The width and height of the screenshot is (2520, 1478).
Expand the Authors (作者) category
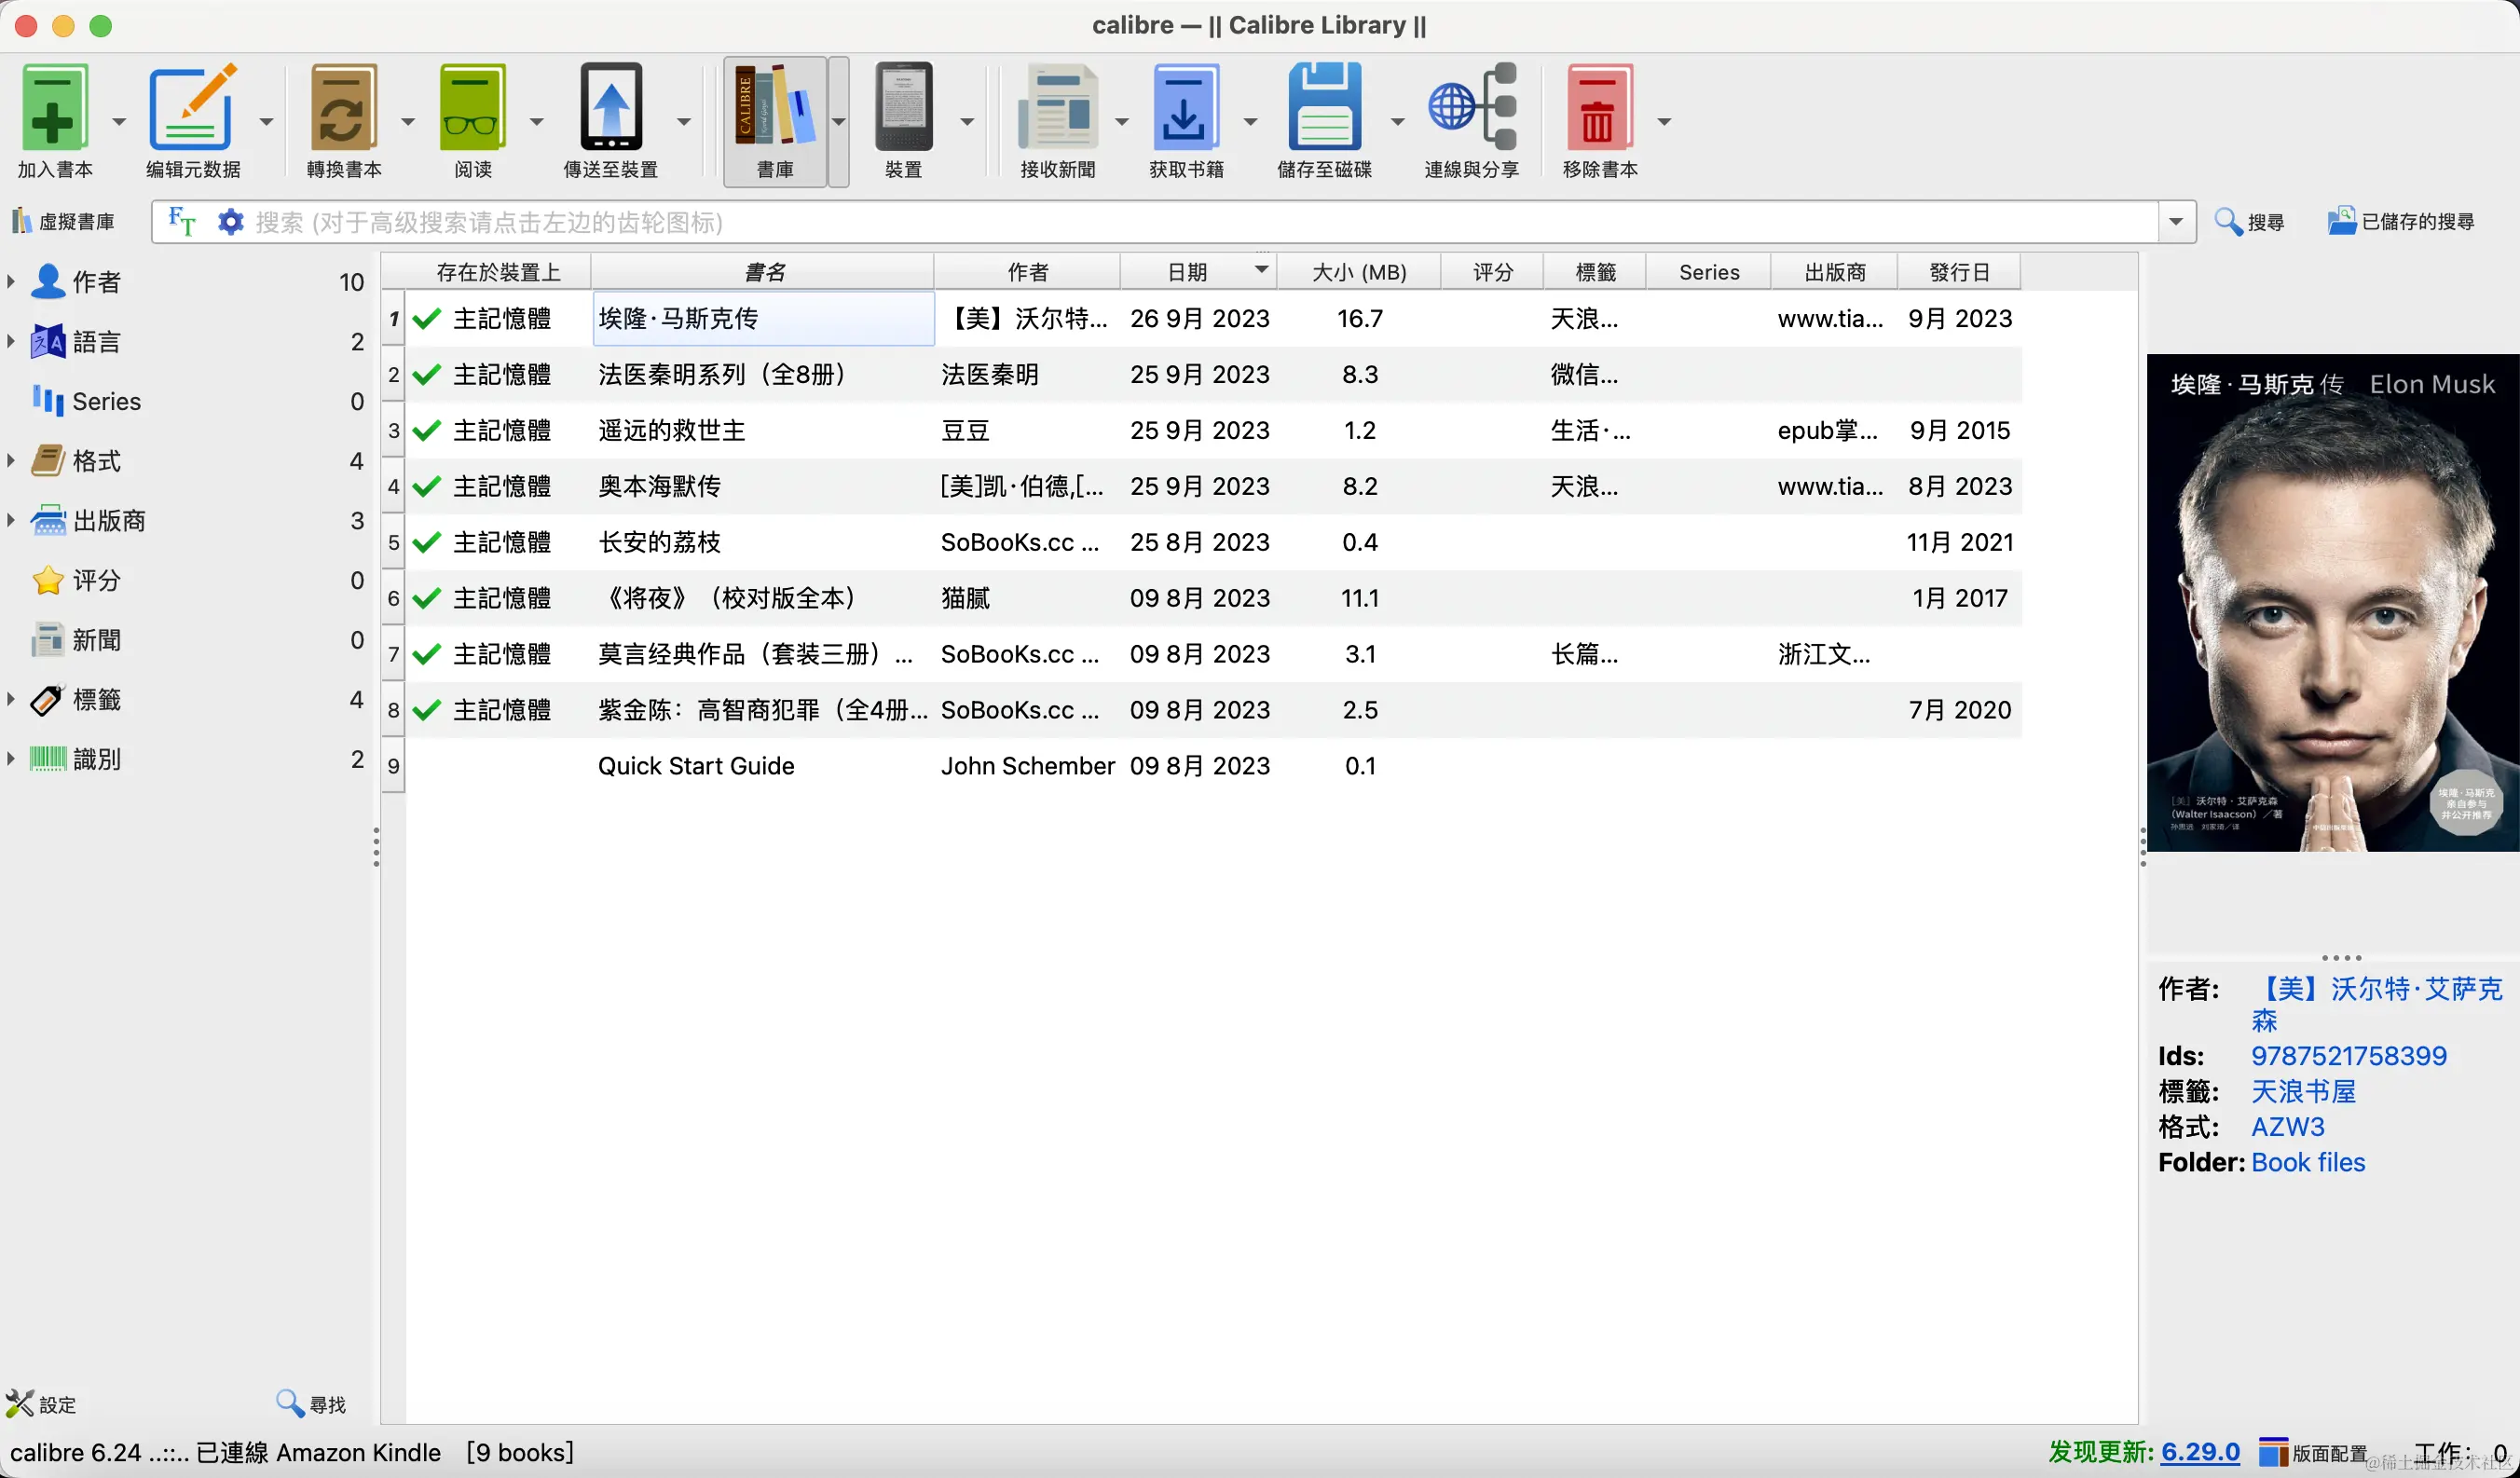tap(11, 282)
